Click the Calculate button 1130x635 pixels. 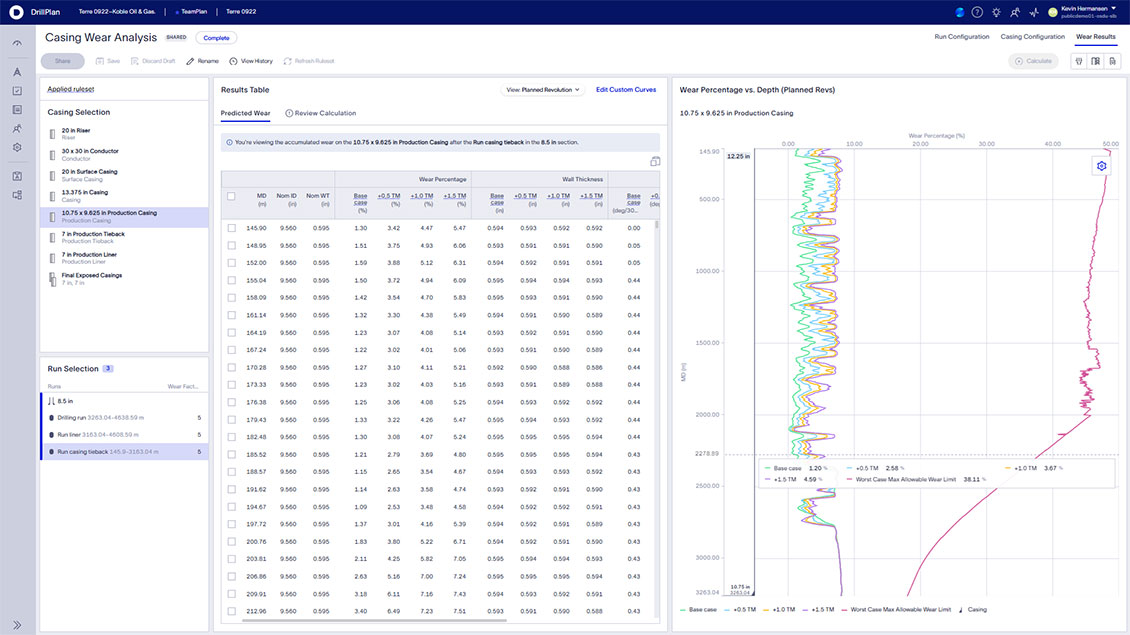1033,61
